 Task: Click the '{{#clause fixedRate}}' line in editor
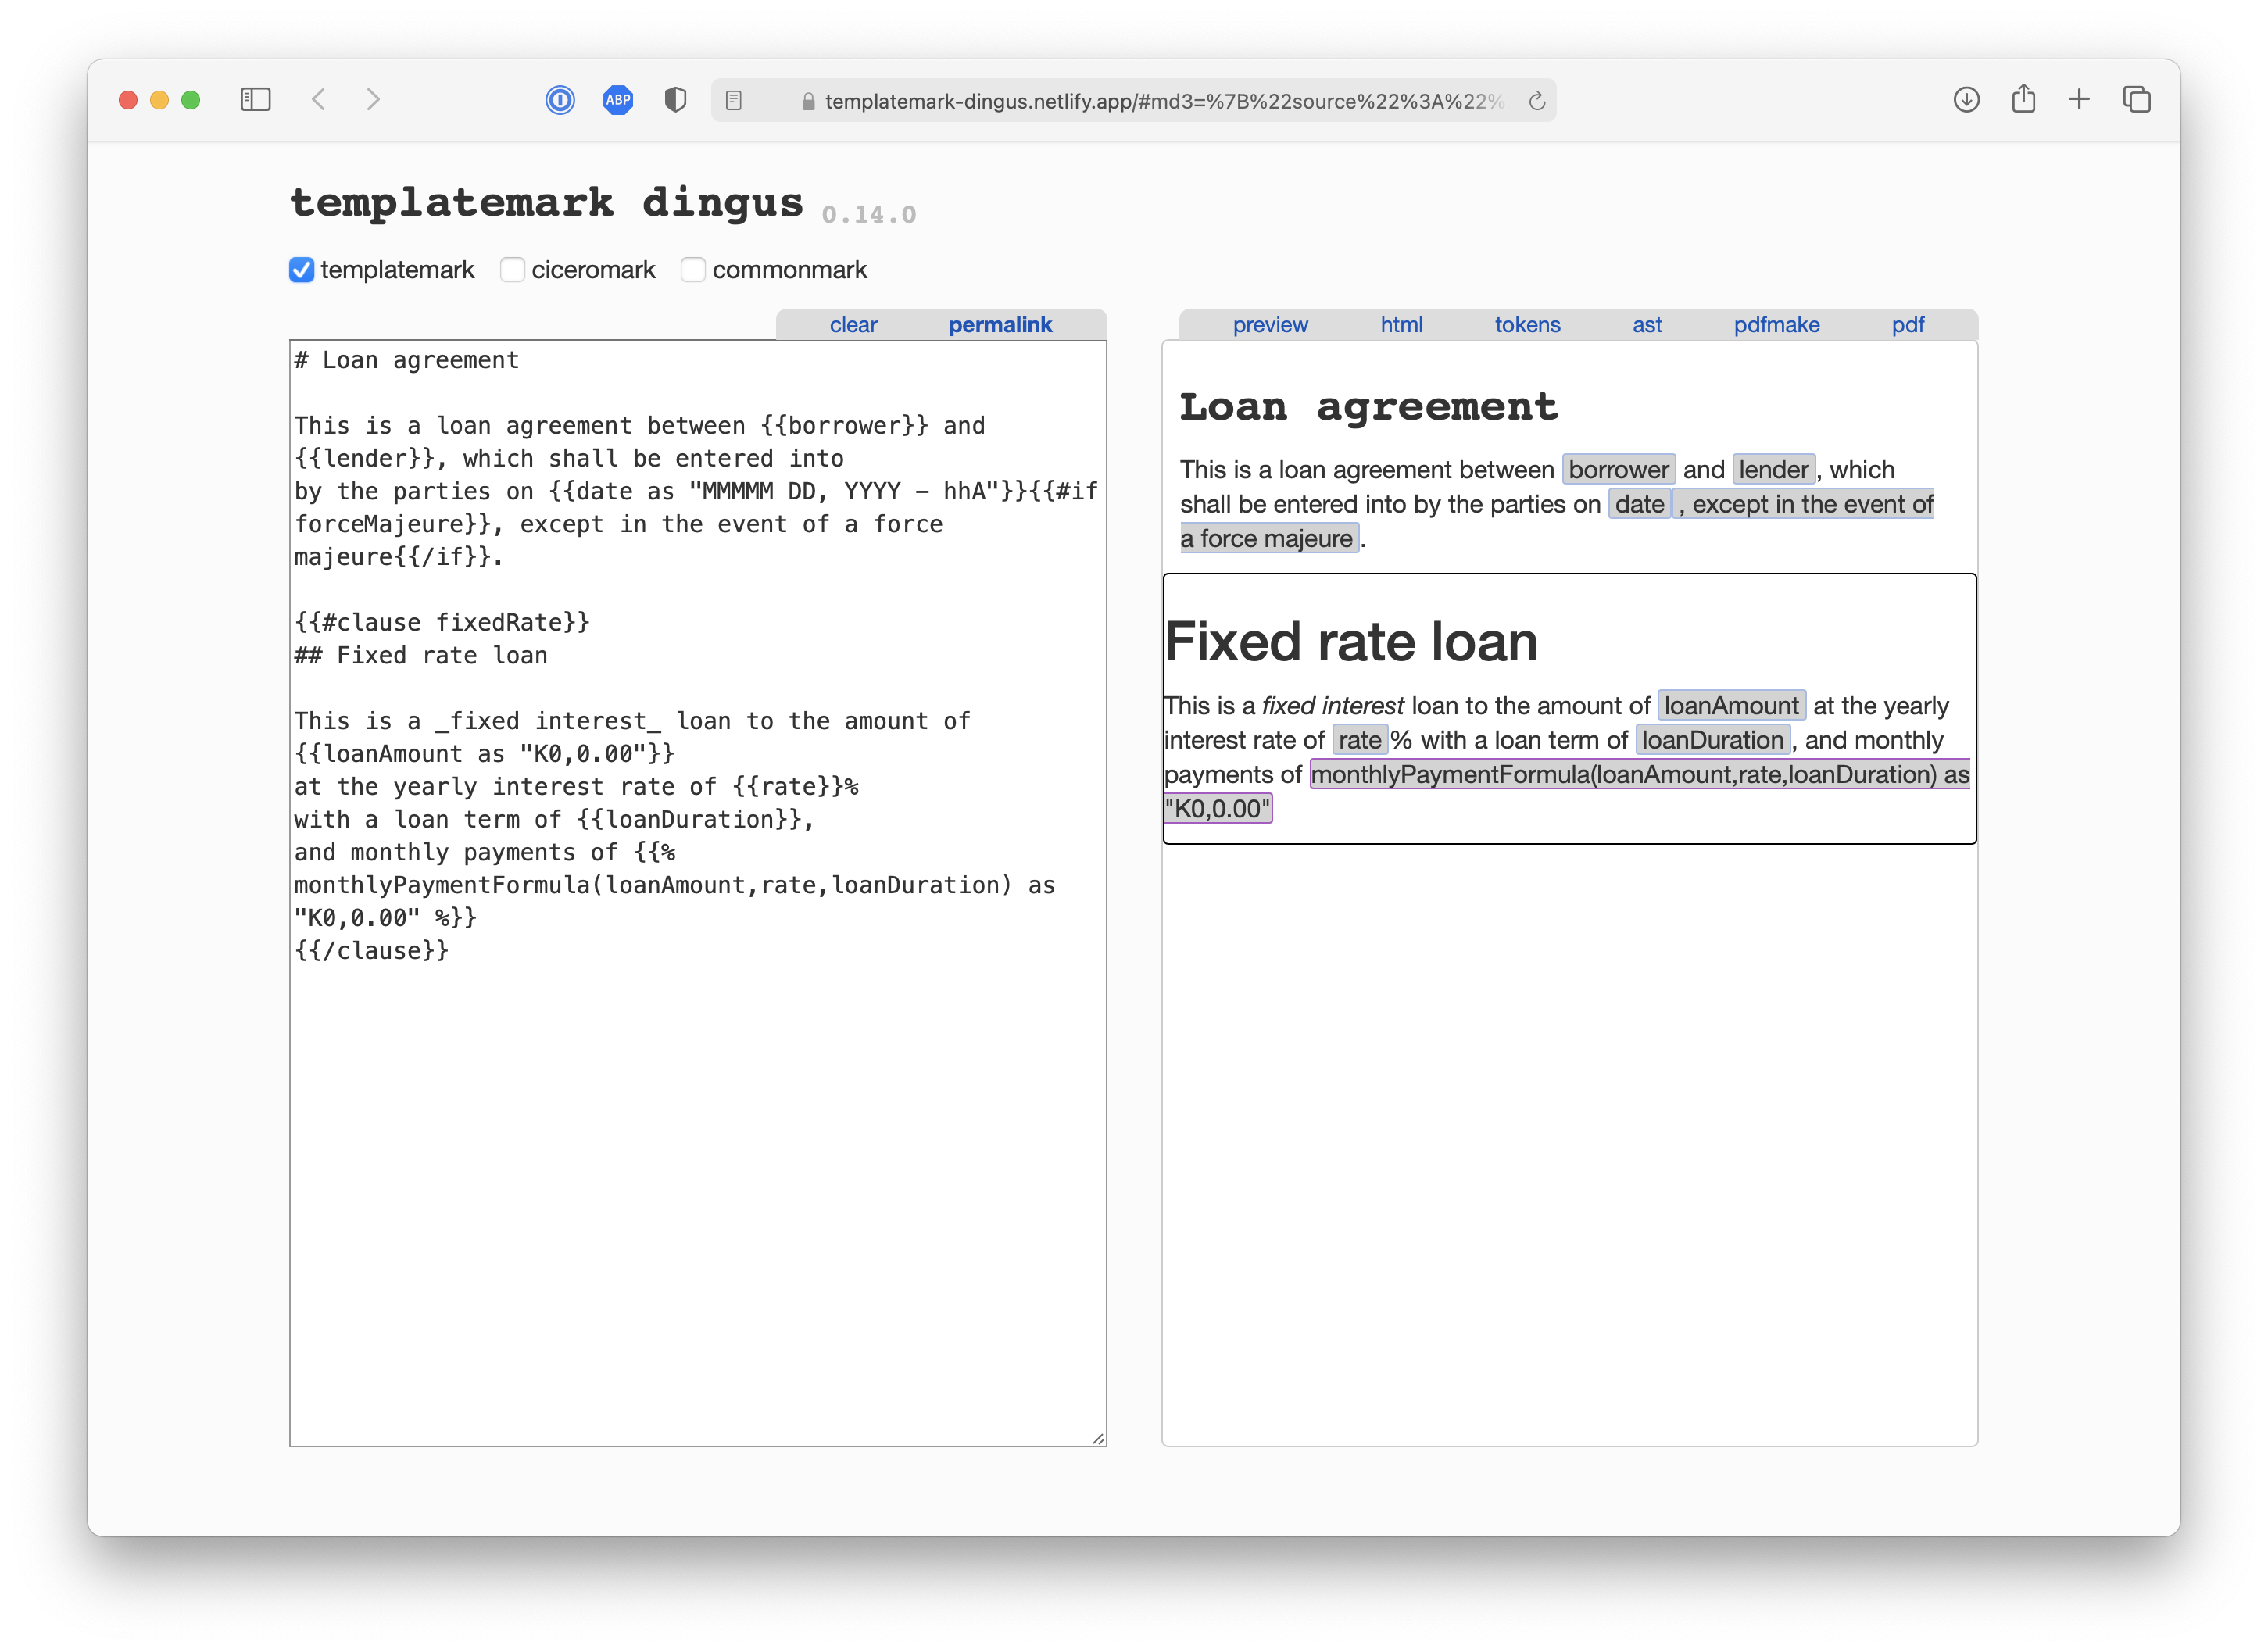click(x=441, y=622)
